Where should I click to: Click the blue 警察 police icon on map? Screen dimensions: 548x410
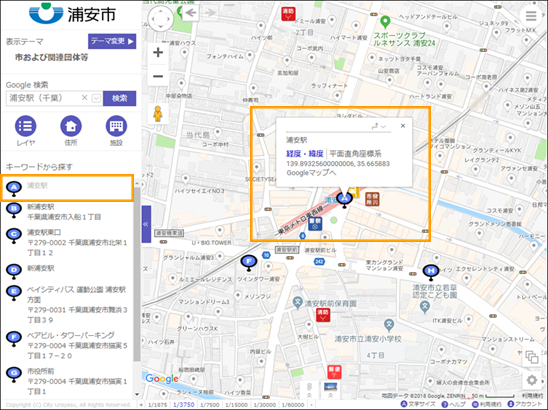(315, 223)
